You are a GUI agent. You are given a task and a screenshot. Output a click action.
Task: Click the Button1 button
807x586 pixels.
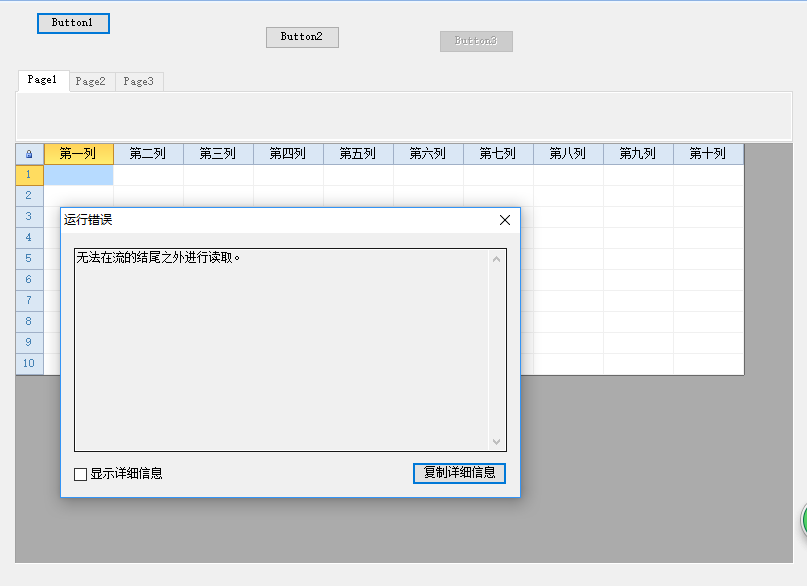point(73,23)
